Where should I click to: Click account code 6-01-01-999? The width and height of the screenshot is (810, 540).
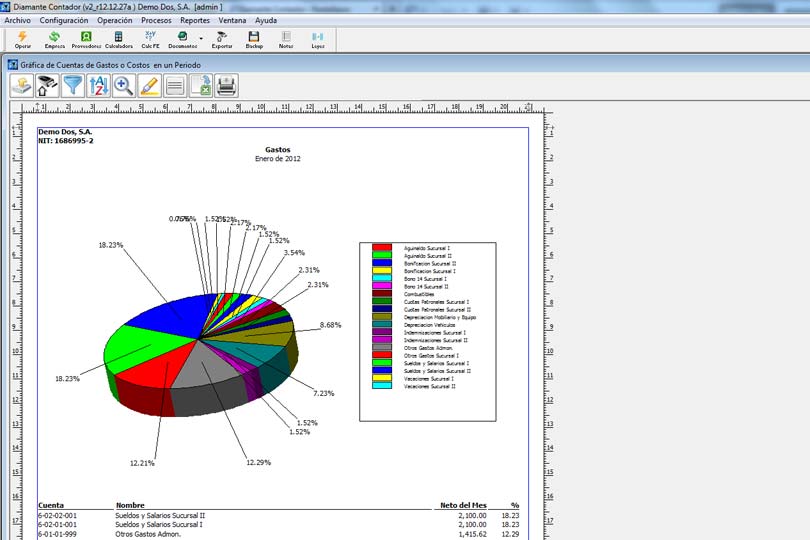[57, 534]
